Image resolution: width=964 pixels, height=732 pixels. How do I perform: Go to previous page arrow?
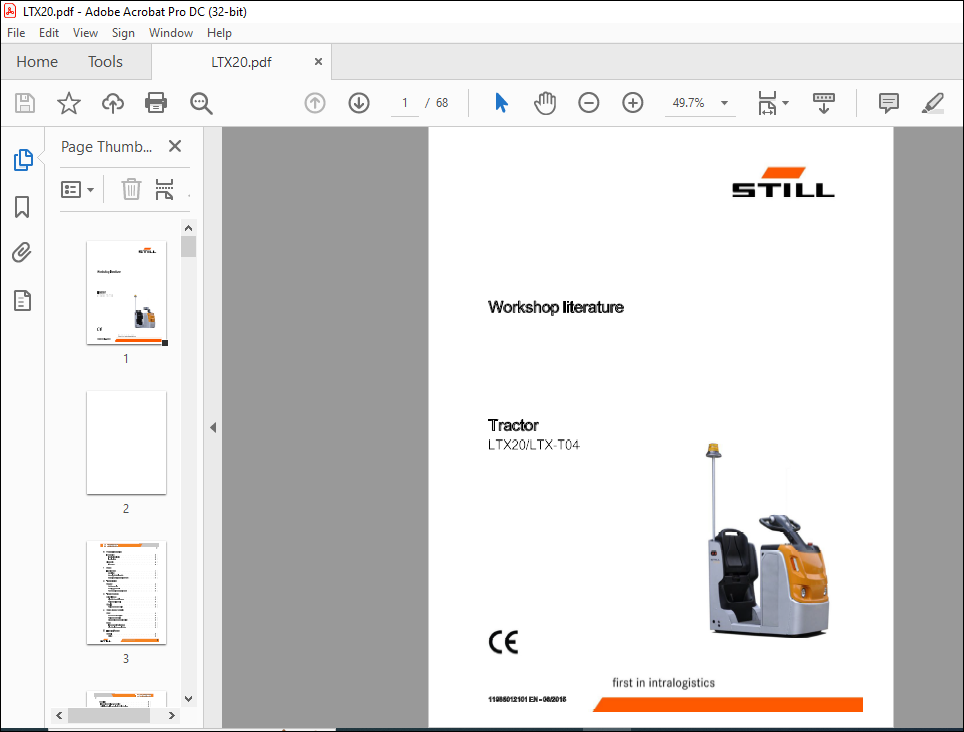[315, 103]
